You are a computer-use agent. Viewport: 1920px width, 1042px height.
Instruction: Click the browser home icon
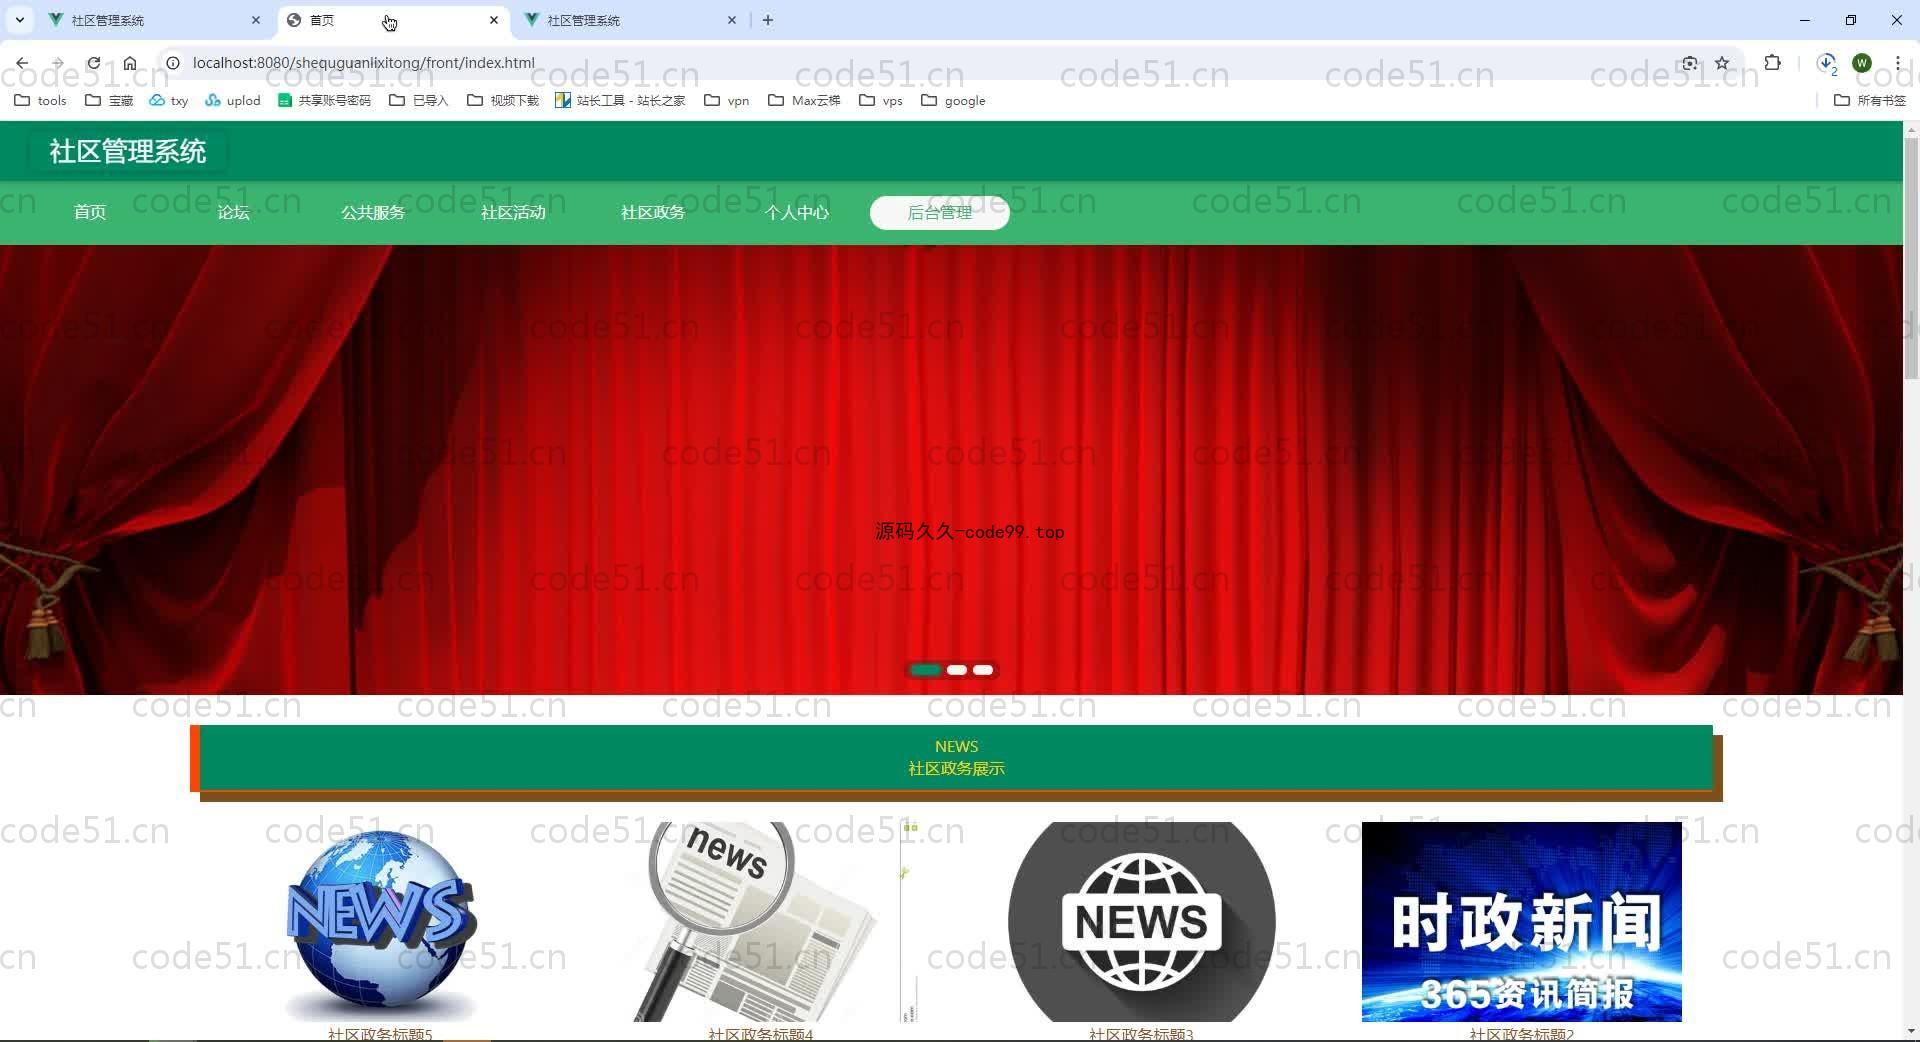point(130,63)
